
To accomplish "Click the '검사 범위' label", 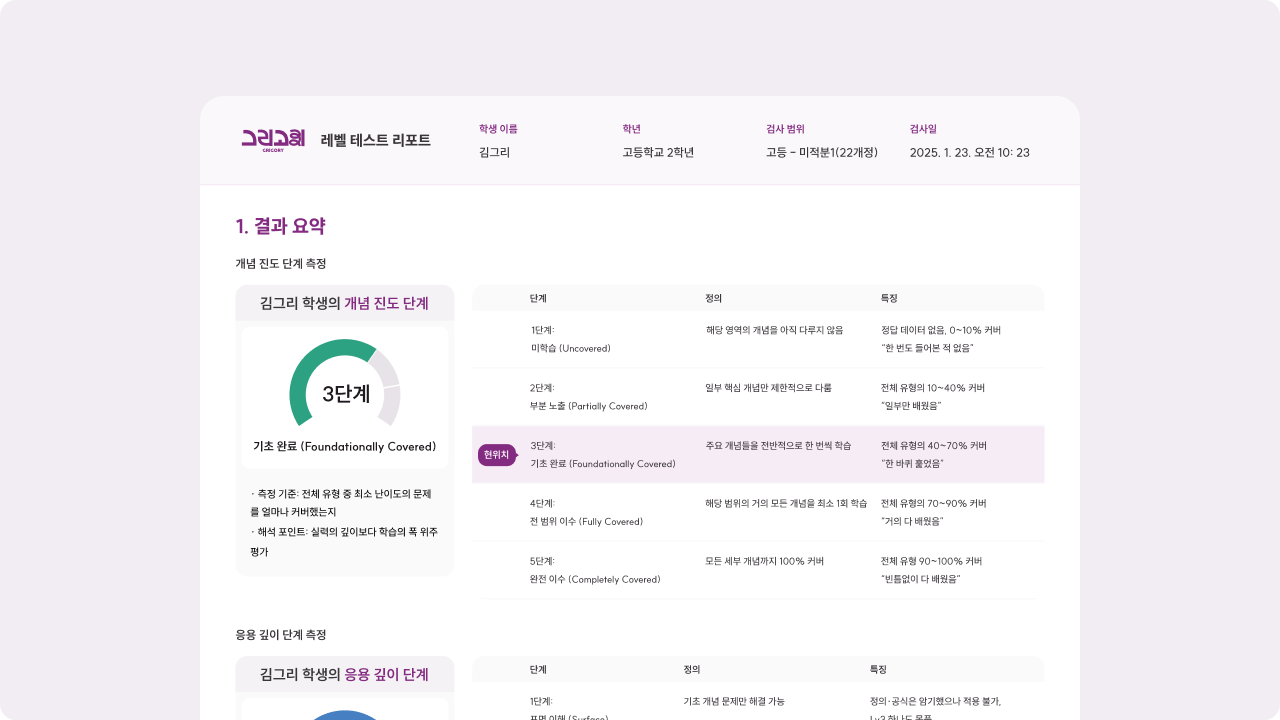I will point(785,129).
